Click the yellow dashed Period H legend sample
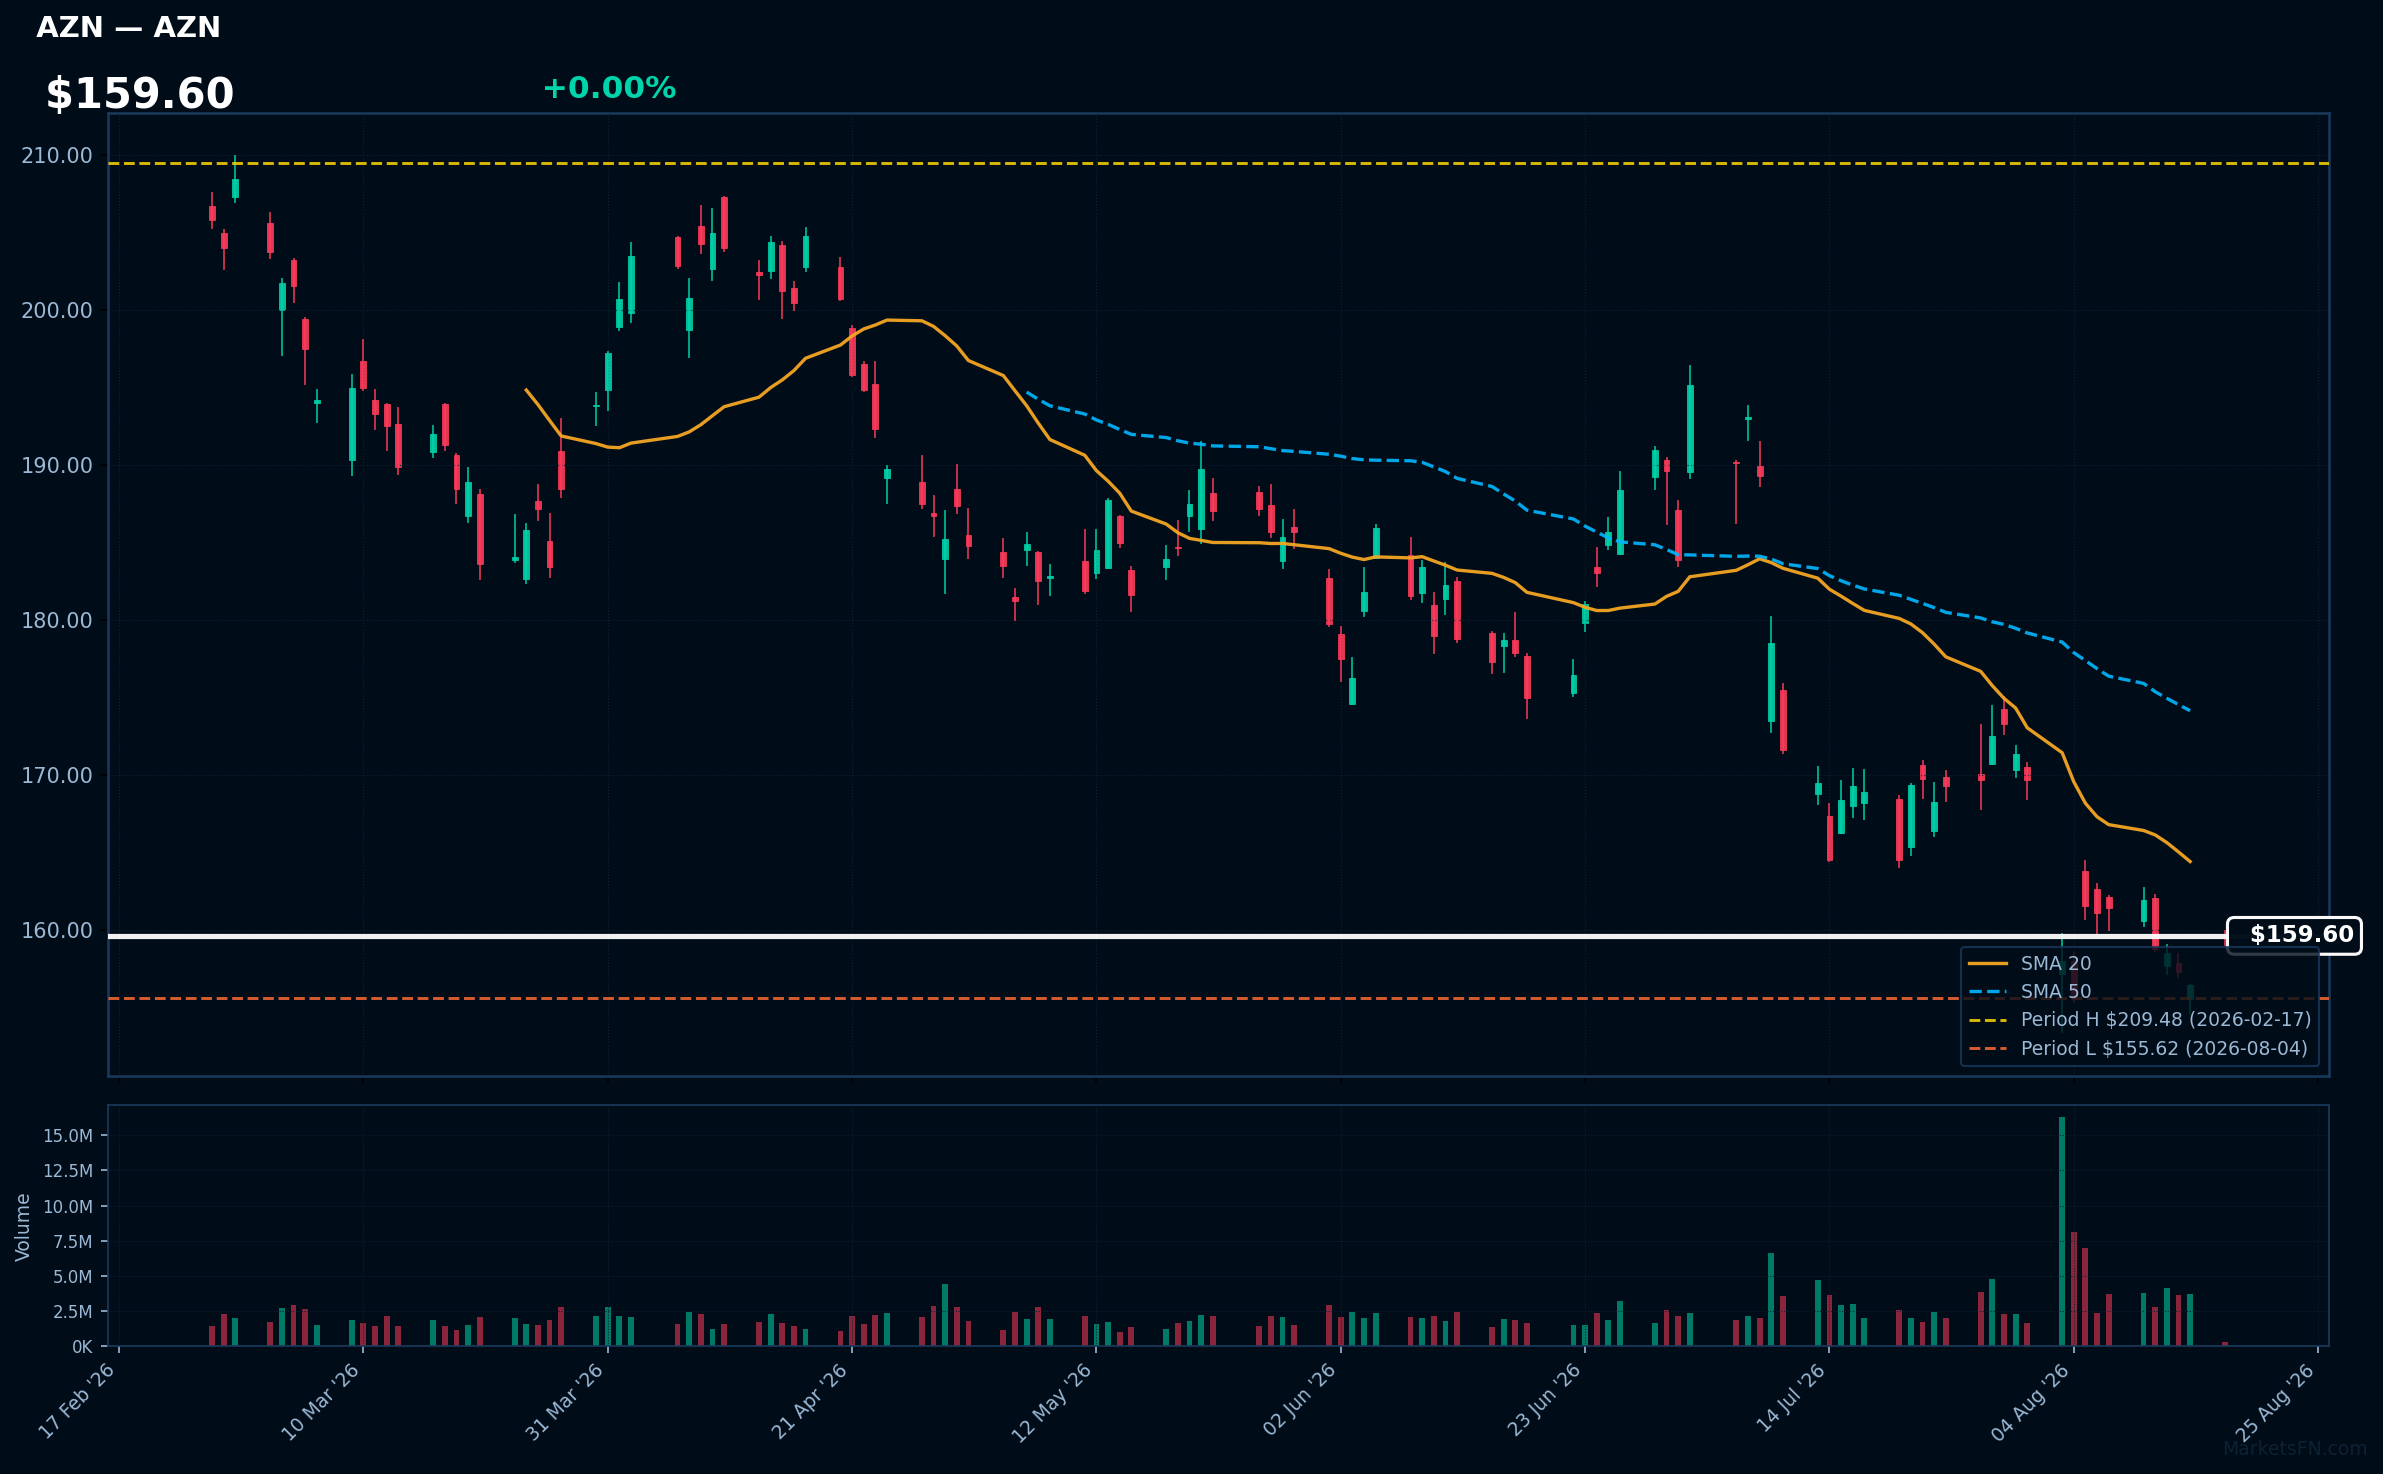Viewport: 2383px width, 1474px height. pos(1988,1020)
